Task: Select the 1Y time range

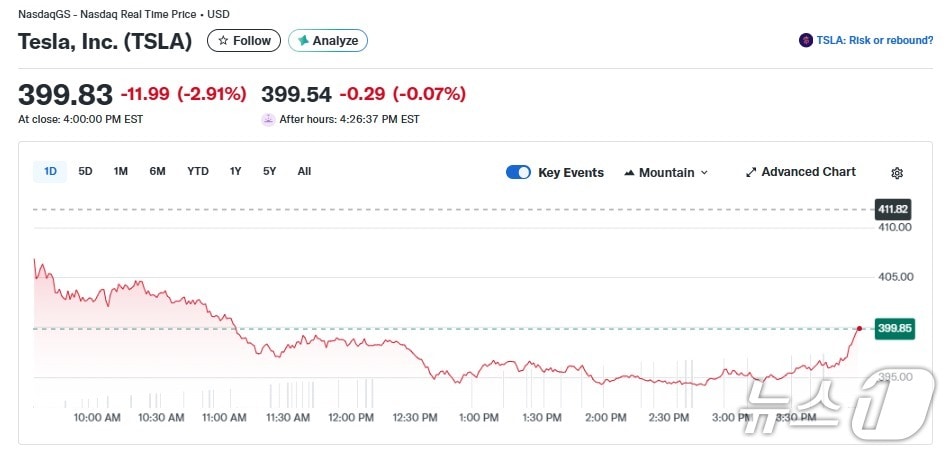Action: (236, 171)
